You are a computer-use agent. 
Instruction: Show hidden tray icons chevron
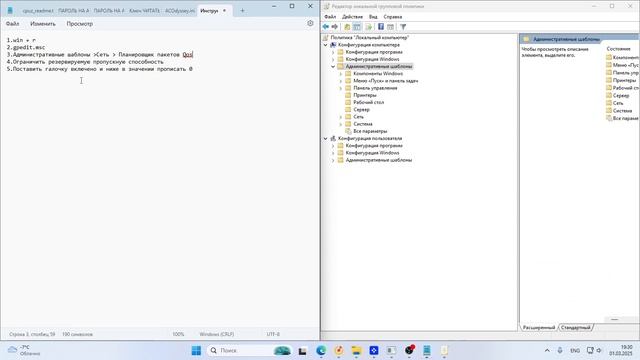coord(547,351)
